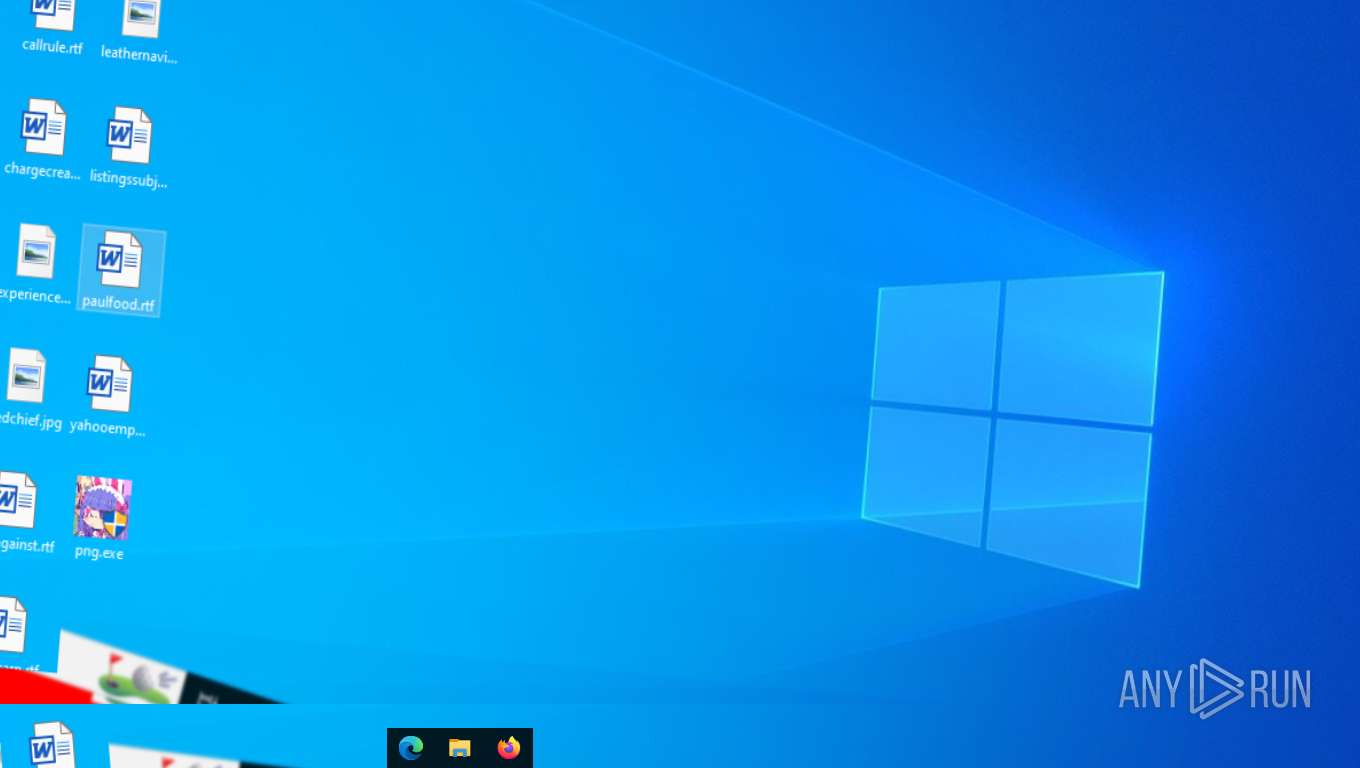Click the callrule.rtf file name label
The height and width of the screenshot is (768, 1360).
[52, 47]
